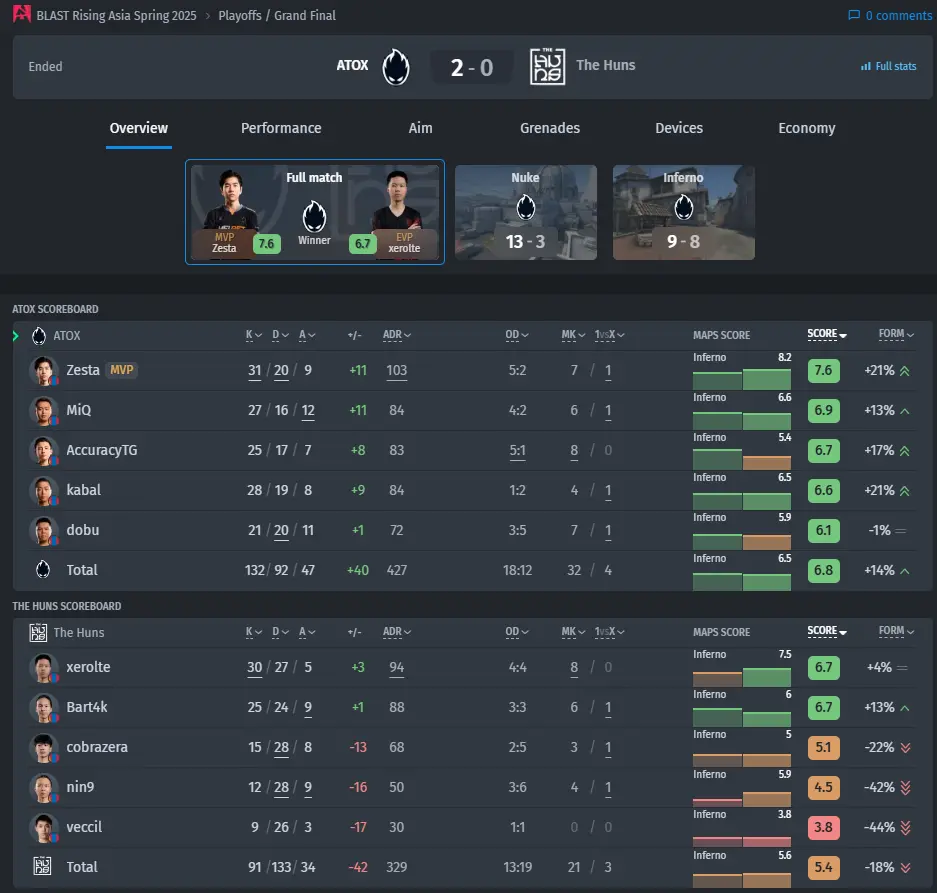
Task: Click Zesta's 7.6 score badge in scoreboard
Action: [823, 371]
